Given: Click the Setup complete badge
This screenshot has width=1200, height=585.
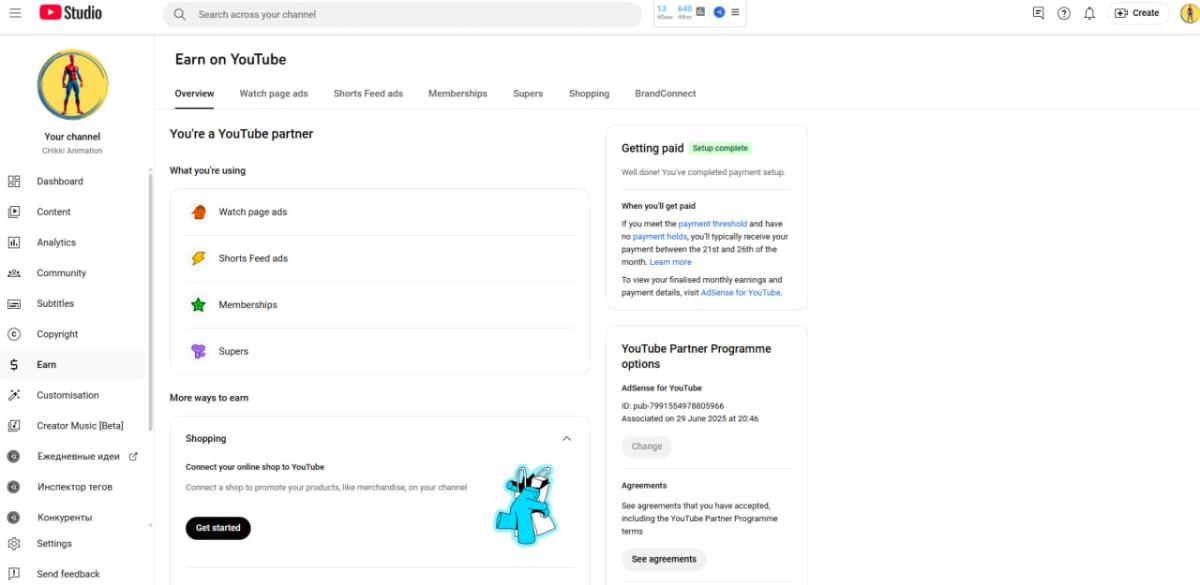Looking at the screenshot, I should pyautogui.click(x=720, y=148).
